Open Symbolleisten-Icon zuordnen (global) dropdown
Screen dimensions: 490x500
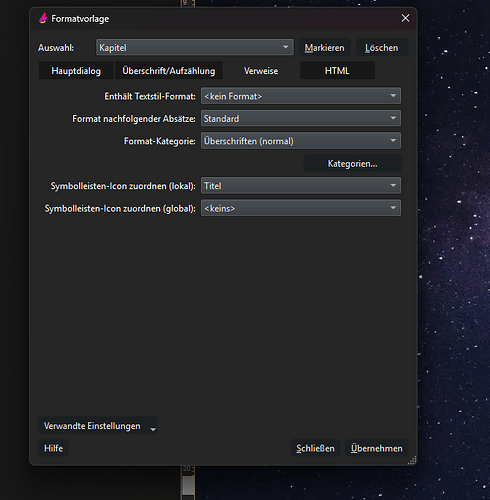[301, 208]
